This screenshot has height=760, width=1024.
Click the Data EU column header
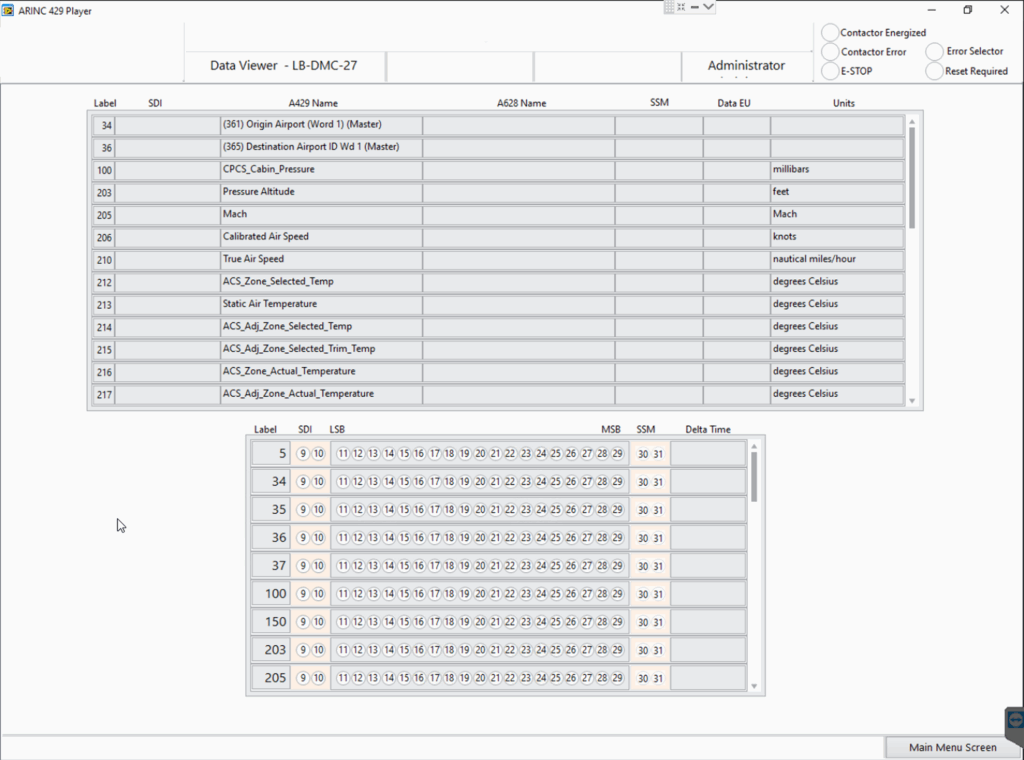click(734, 103)
